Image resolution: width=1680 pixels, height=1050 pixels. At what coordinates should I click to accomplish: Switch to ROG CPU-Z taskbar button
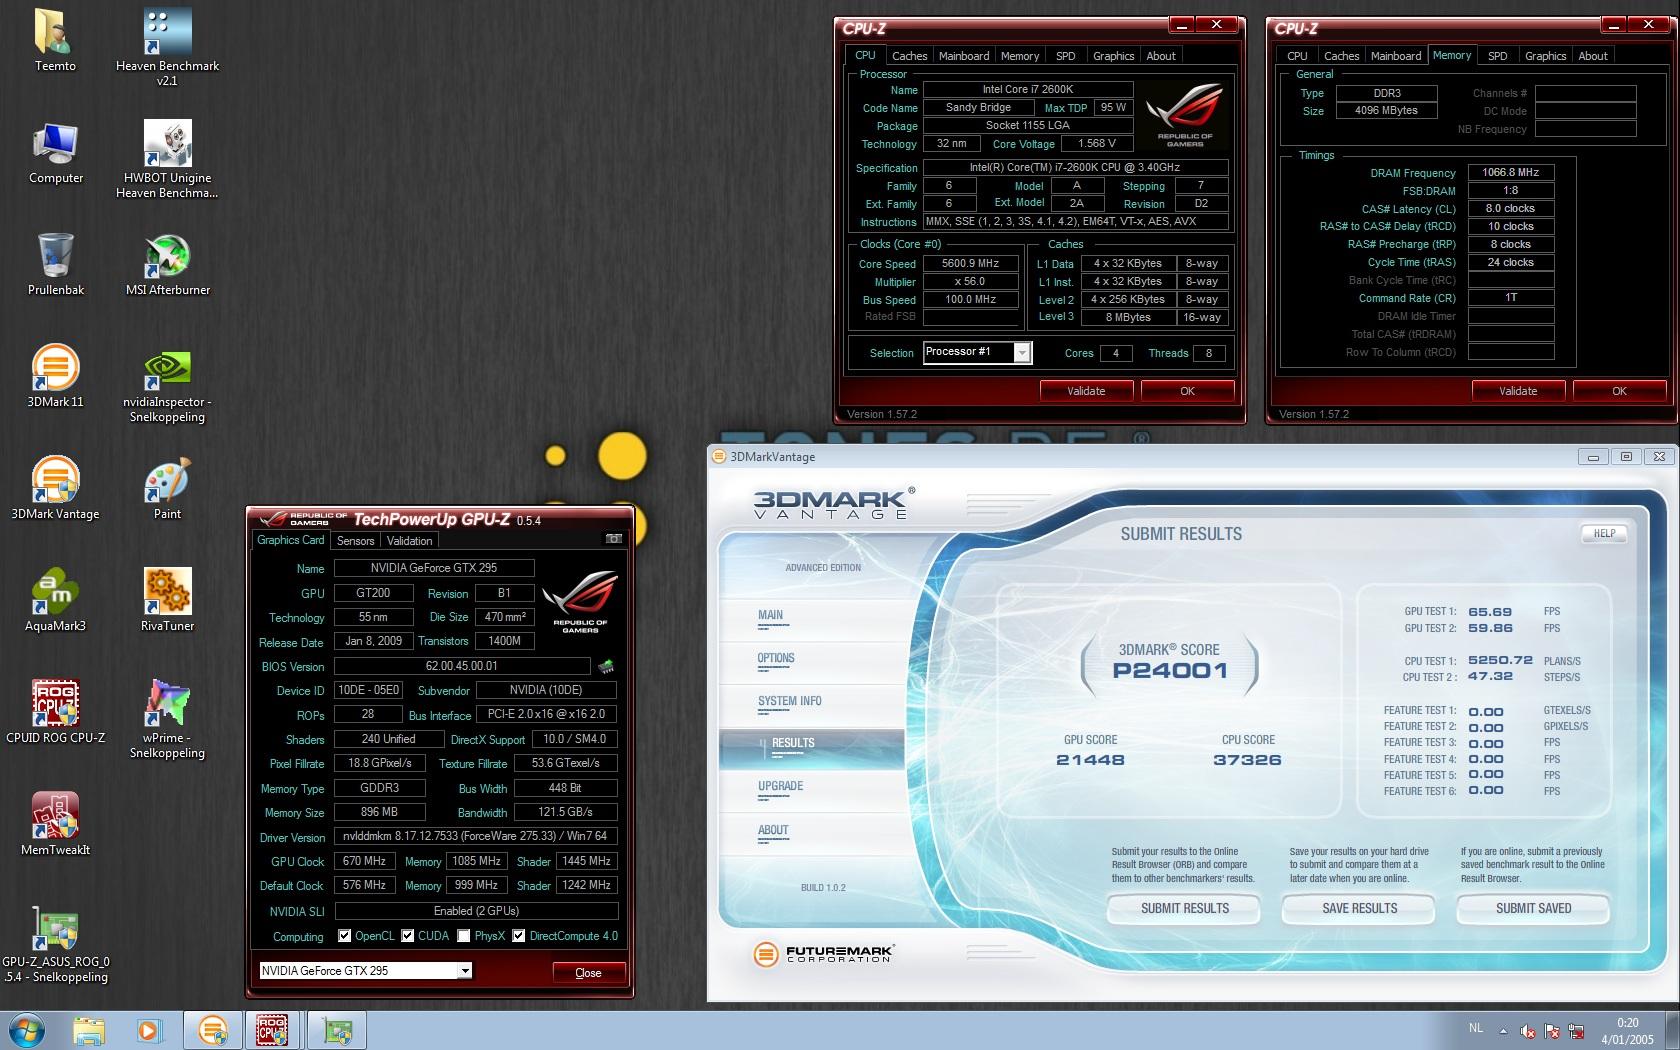point(272,1030)
